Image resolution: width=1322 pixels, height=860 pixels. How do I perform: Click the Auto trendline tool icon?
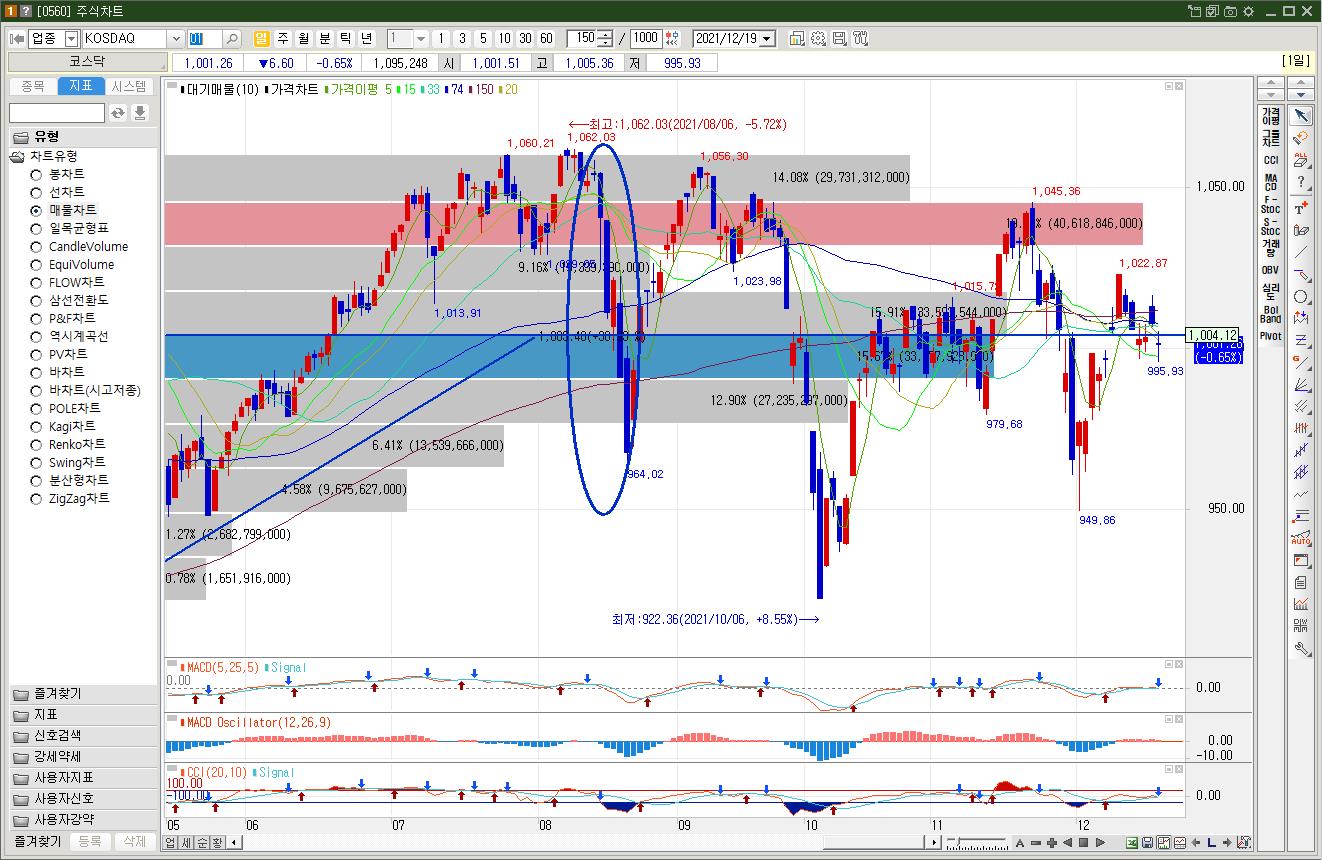(1300, 538)
